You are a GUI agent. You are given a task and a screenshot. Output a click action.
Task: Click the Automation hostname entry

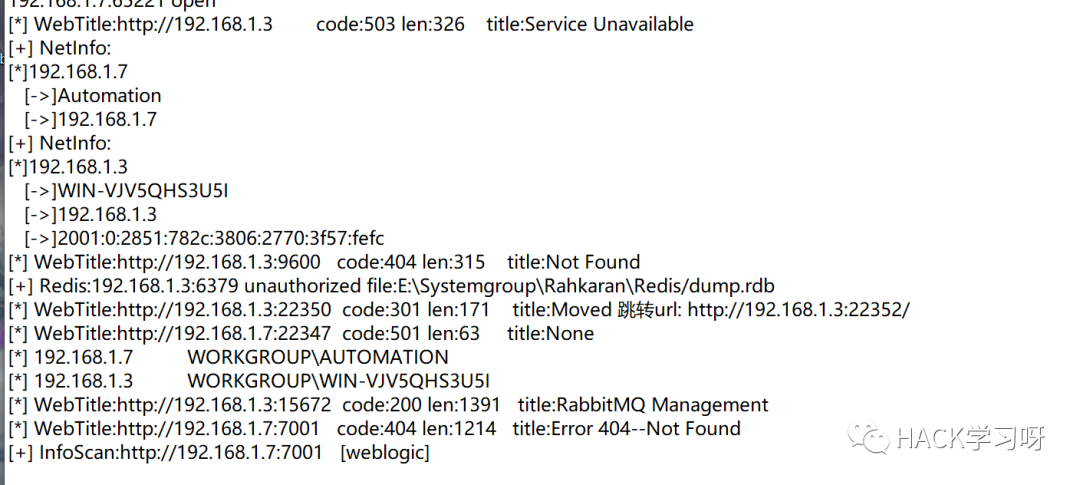[x=110, y=96]
